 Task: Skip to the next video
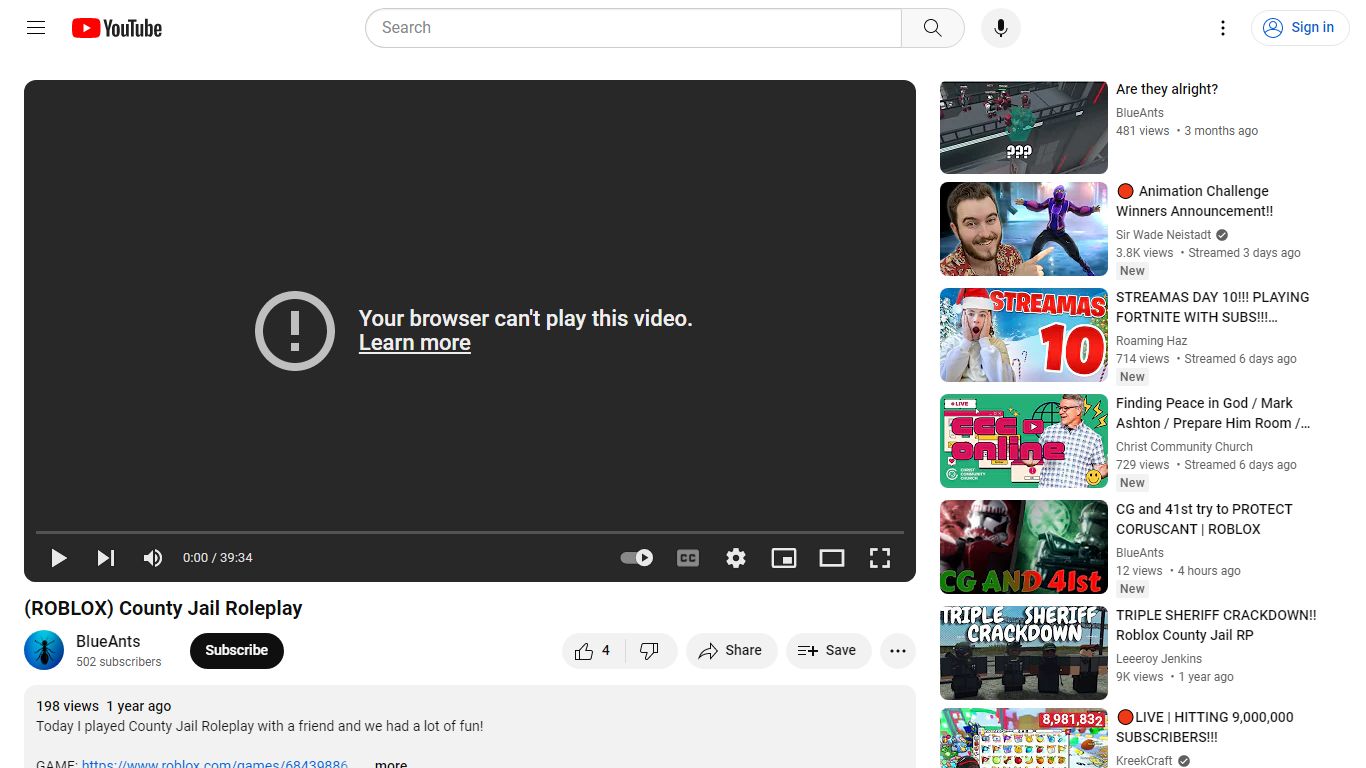tap(106, 558)
